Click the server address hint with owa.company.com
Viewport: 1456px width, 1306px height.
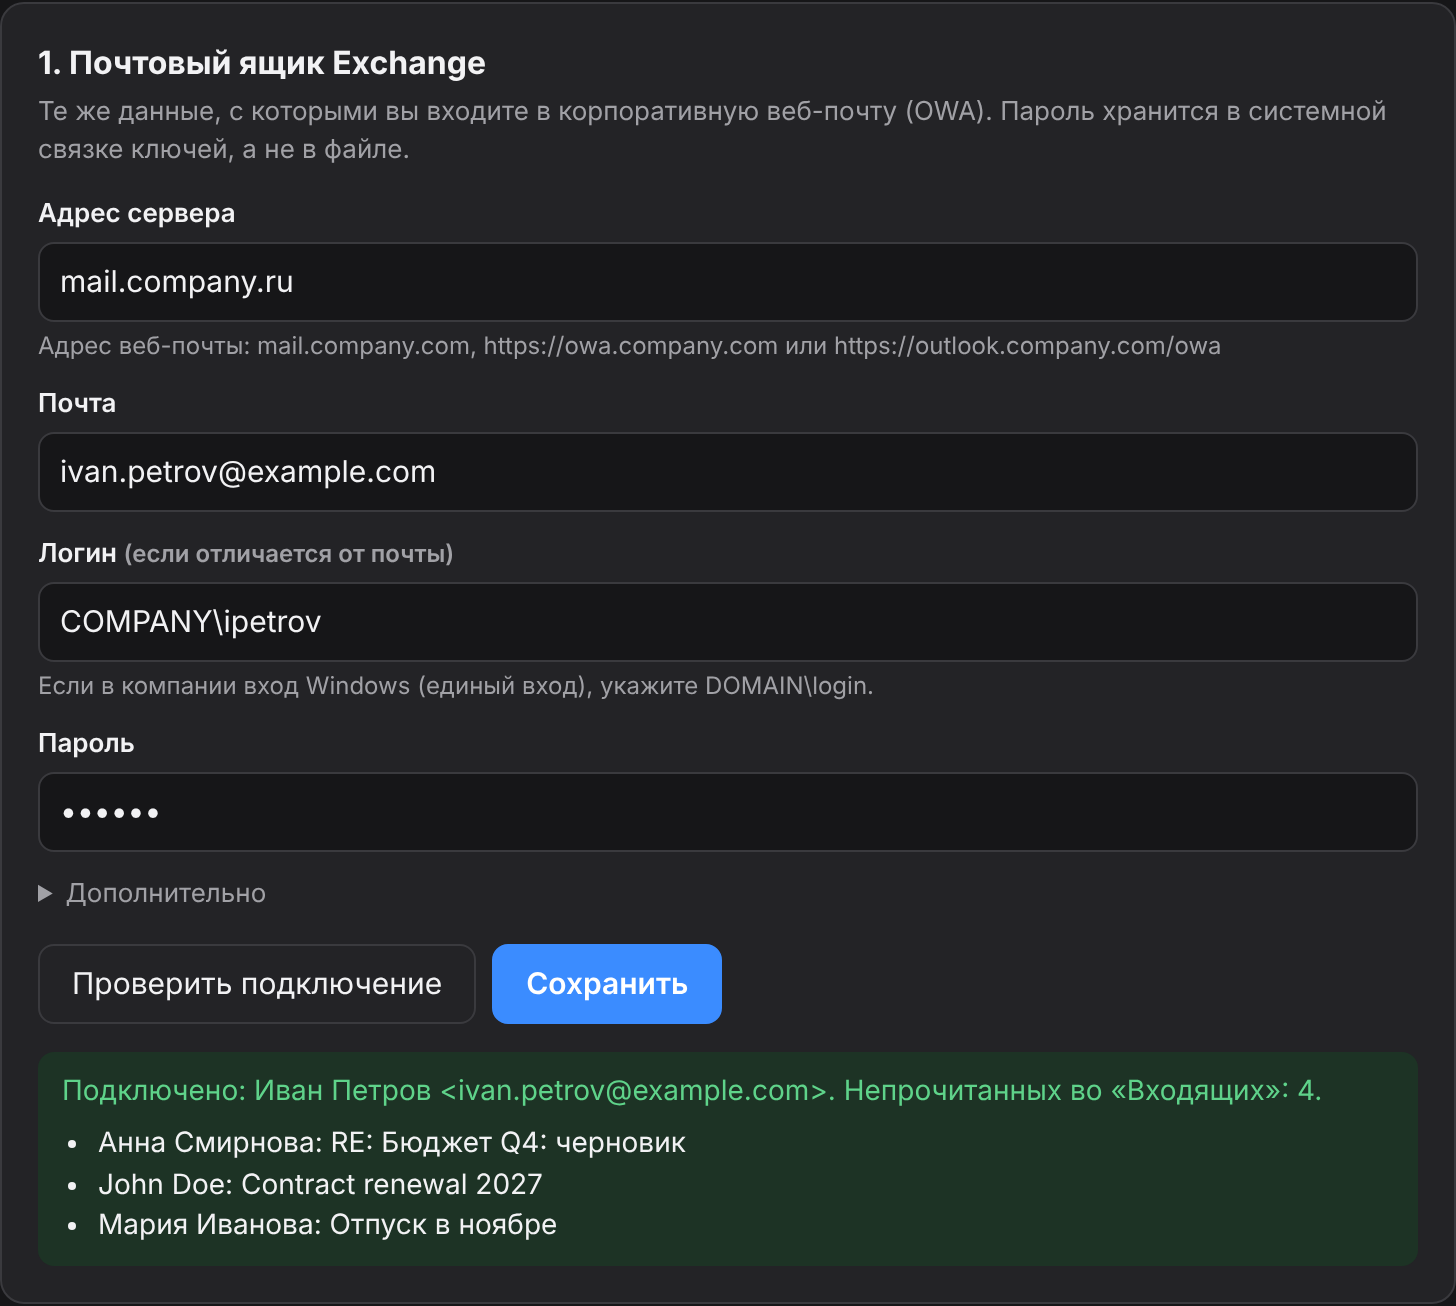[629, 346]
